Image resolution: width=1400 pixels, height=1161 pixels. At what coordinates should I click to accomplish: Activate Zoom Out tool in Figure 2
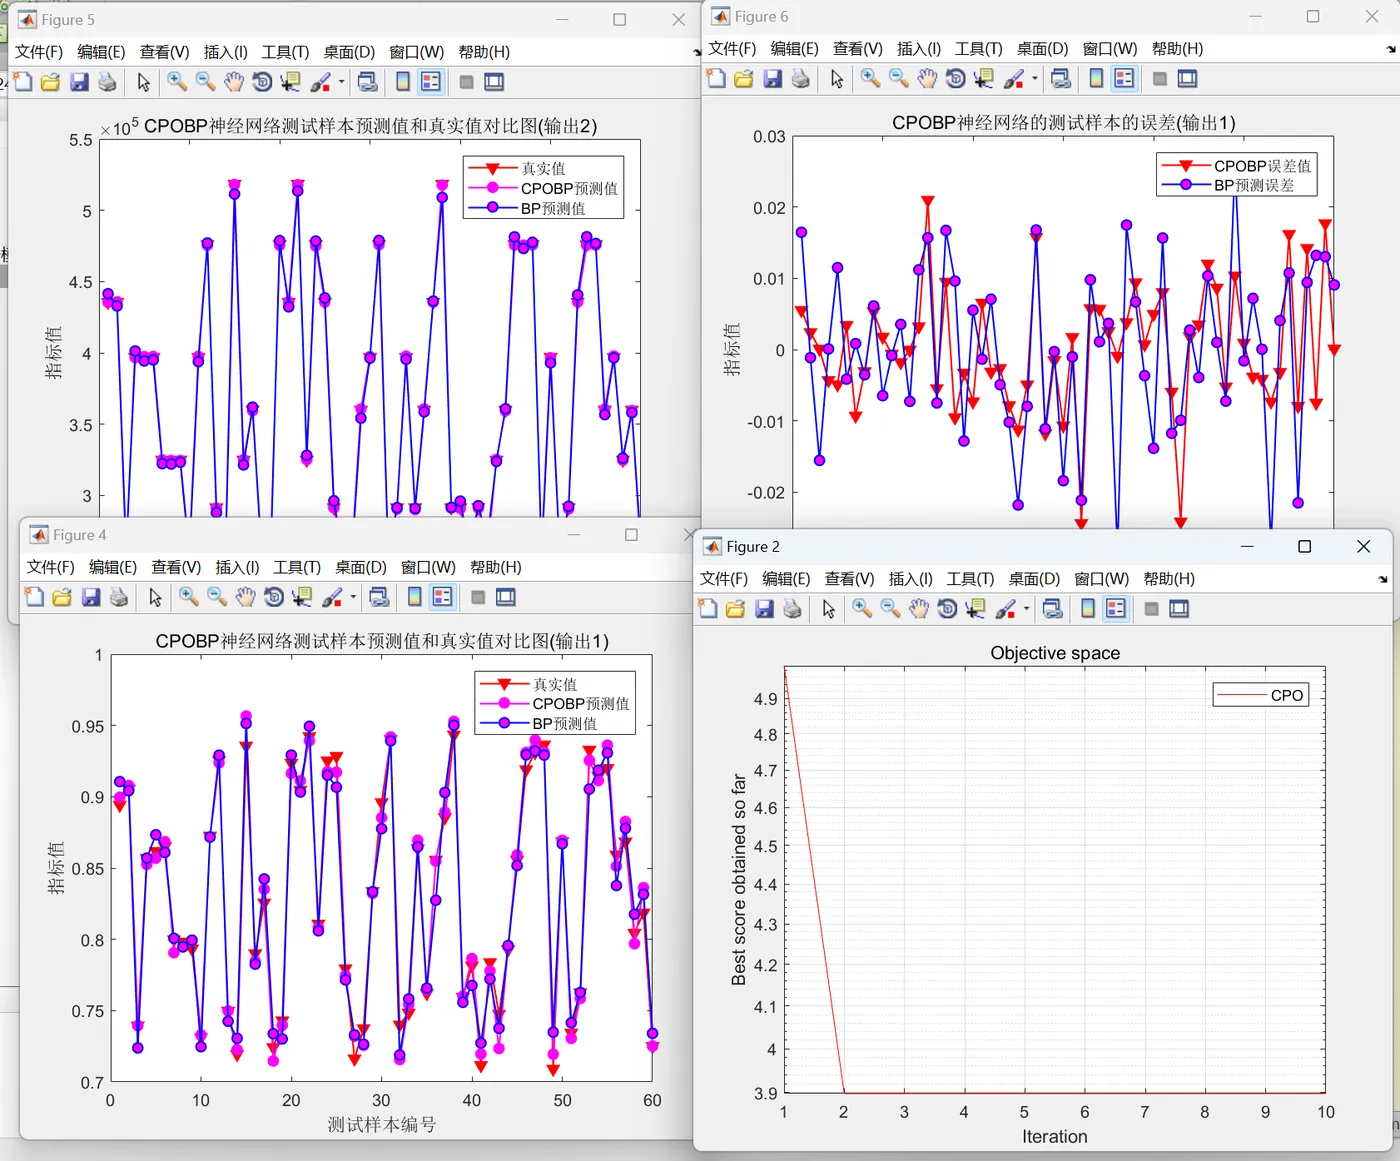[x=890, y=608]
